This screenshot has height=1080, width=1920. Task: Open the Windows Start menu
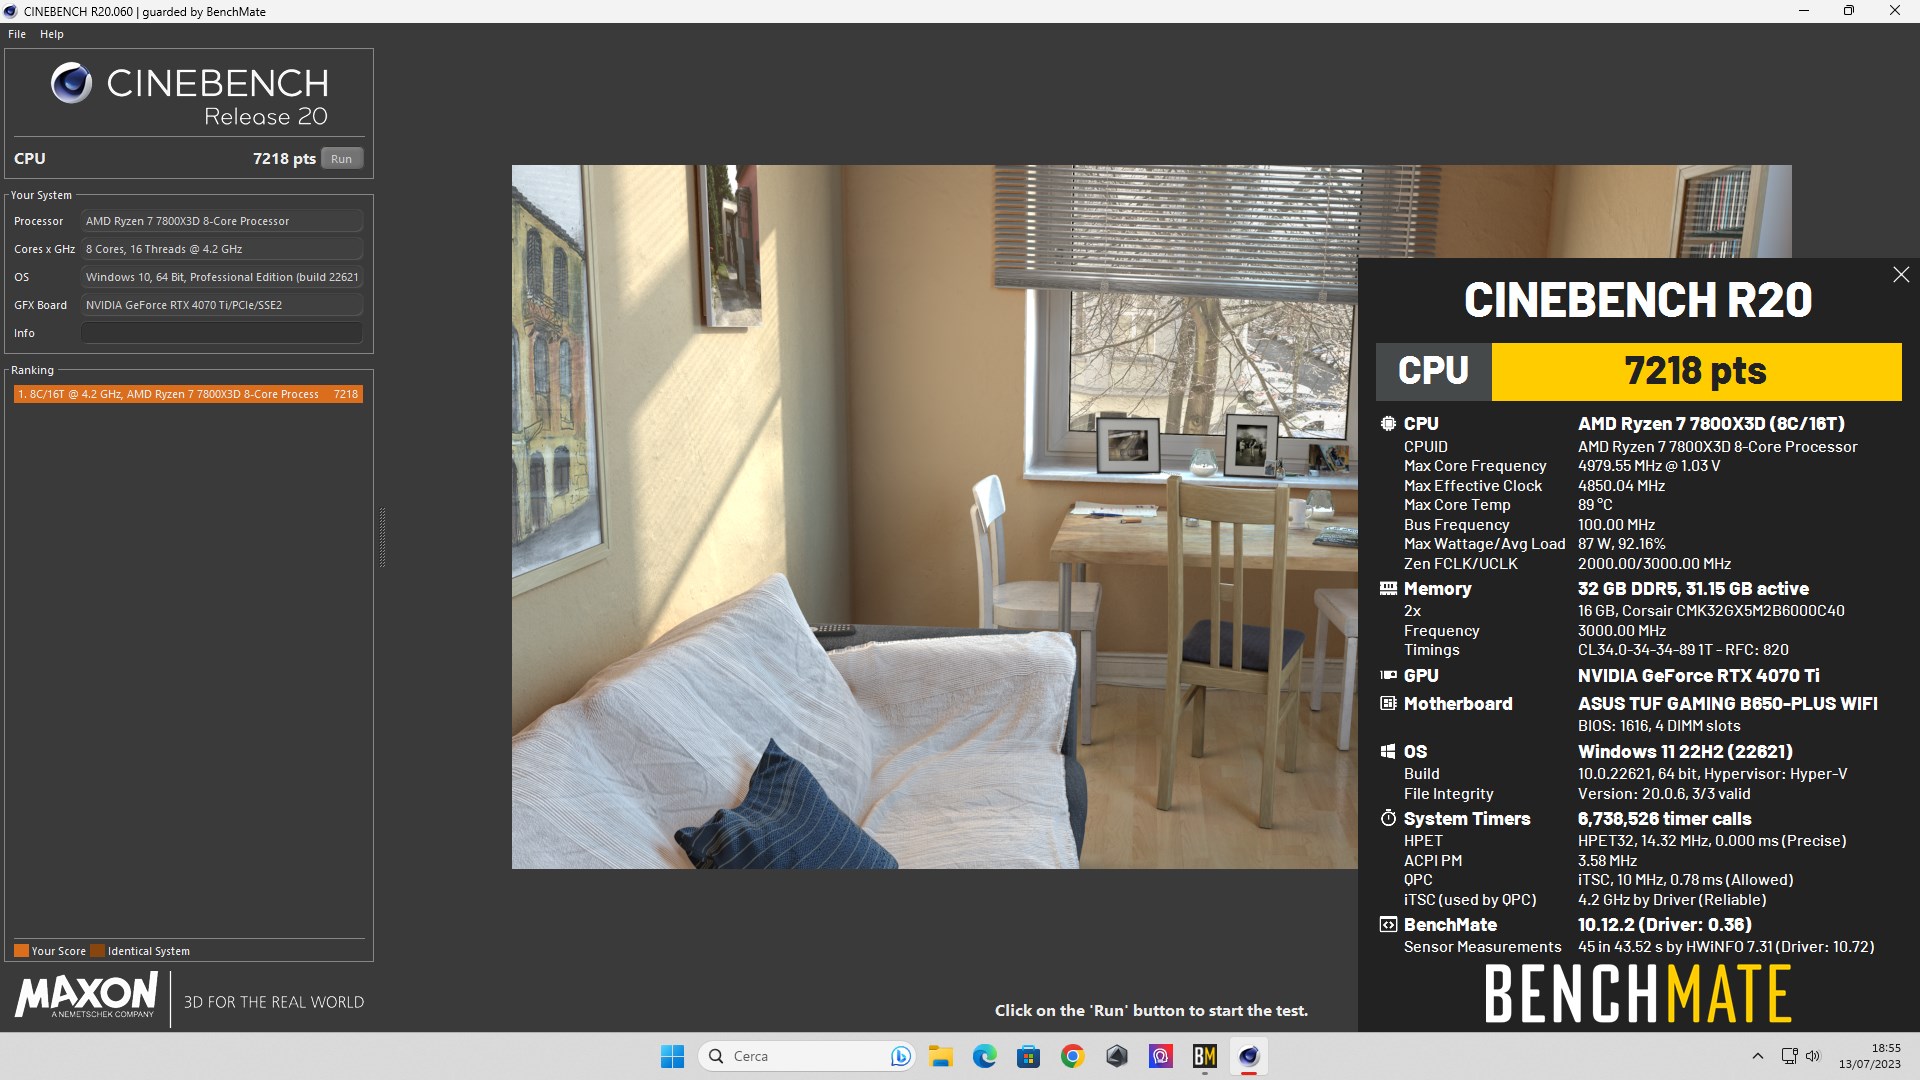672,1056
